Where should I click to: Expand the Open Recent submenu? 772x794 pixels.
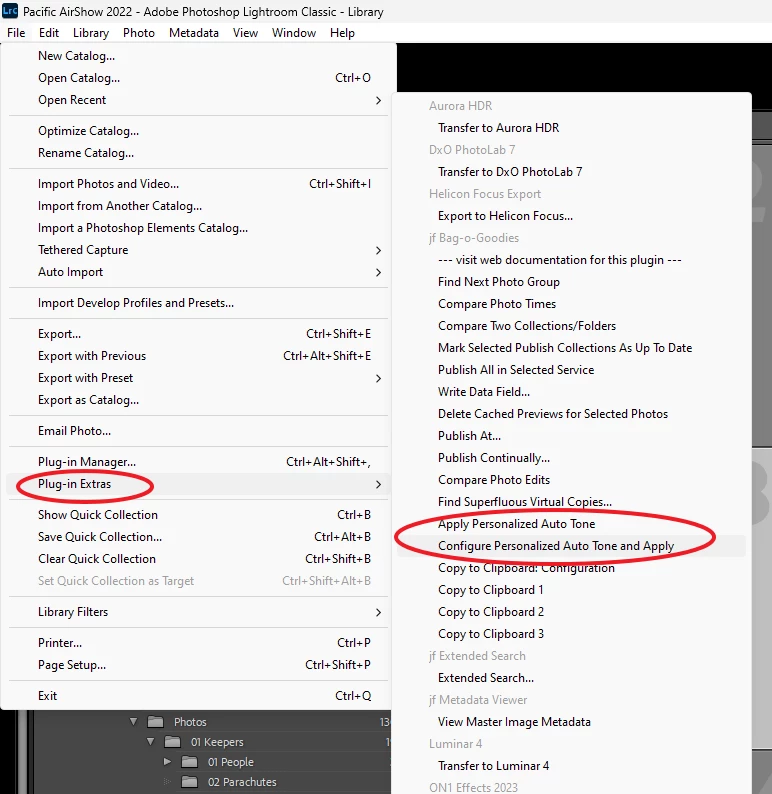(198, 100)
